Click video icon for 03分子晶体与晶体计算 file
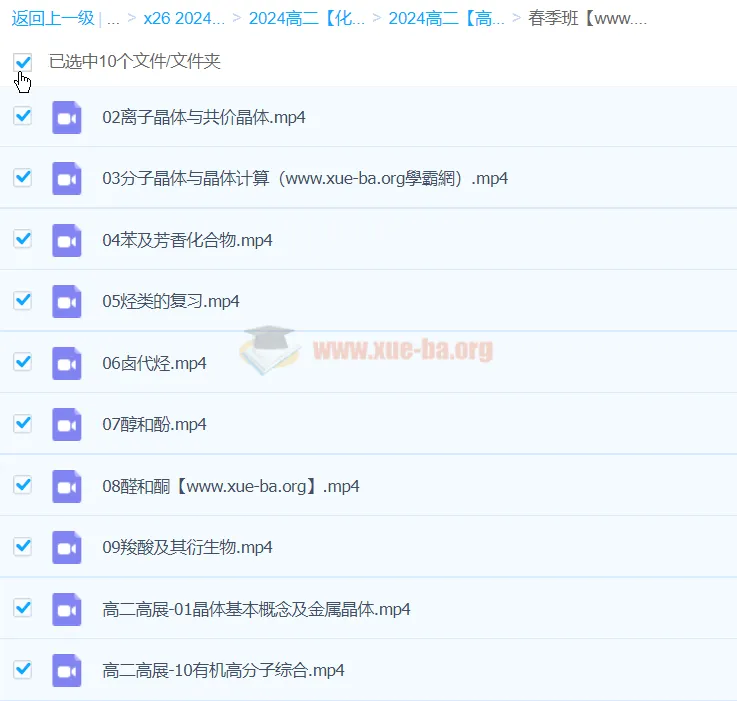 pyautogui.click(x=67, y=178)
